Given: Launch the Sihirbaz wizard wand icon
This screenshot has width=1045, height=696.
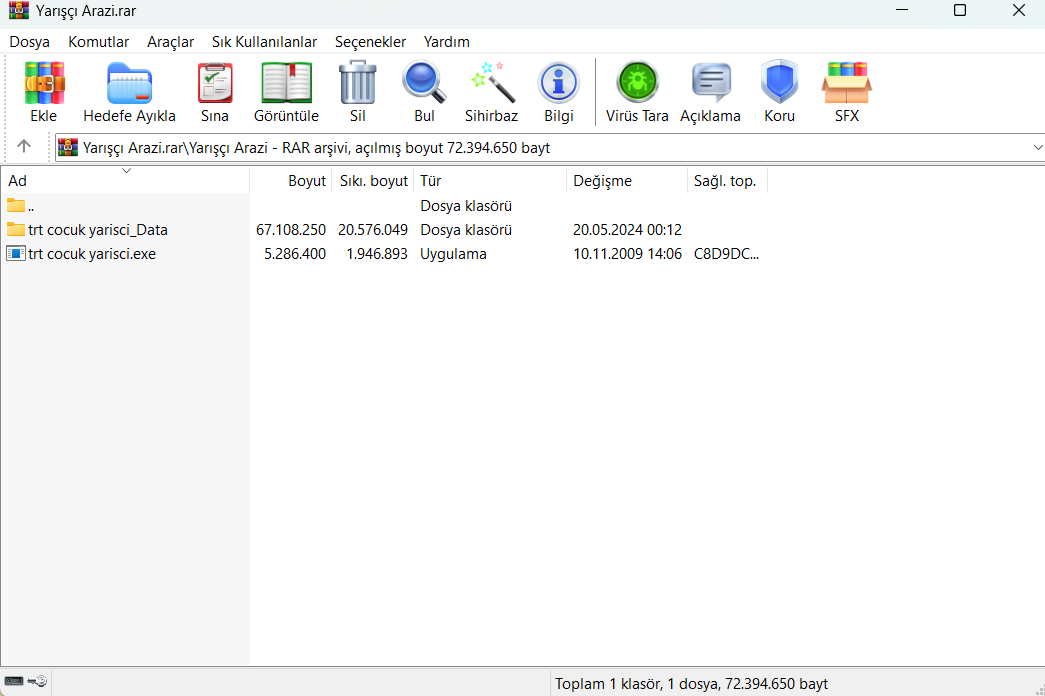Looking at the screenshot, I should coord(492,83).
